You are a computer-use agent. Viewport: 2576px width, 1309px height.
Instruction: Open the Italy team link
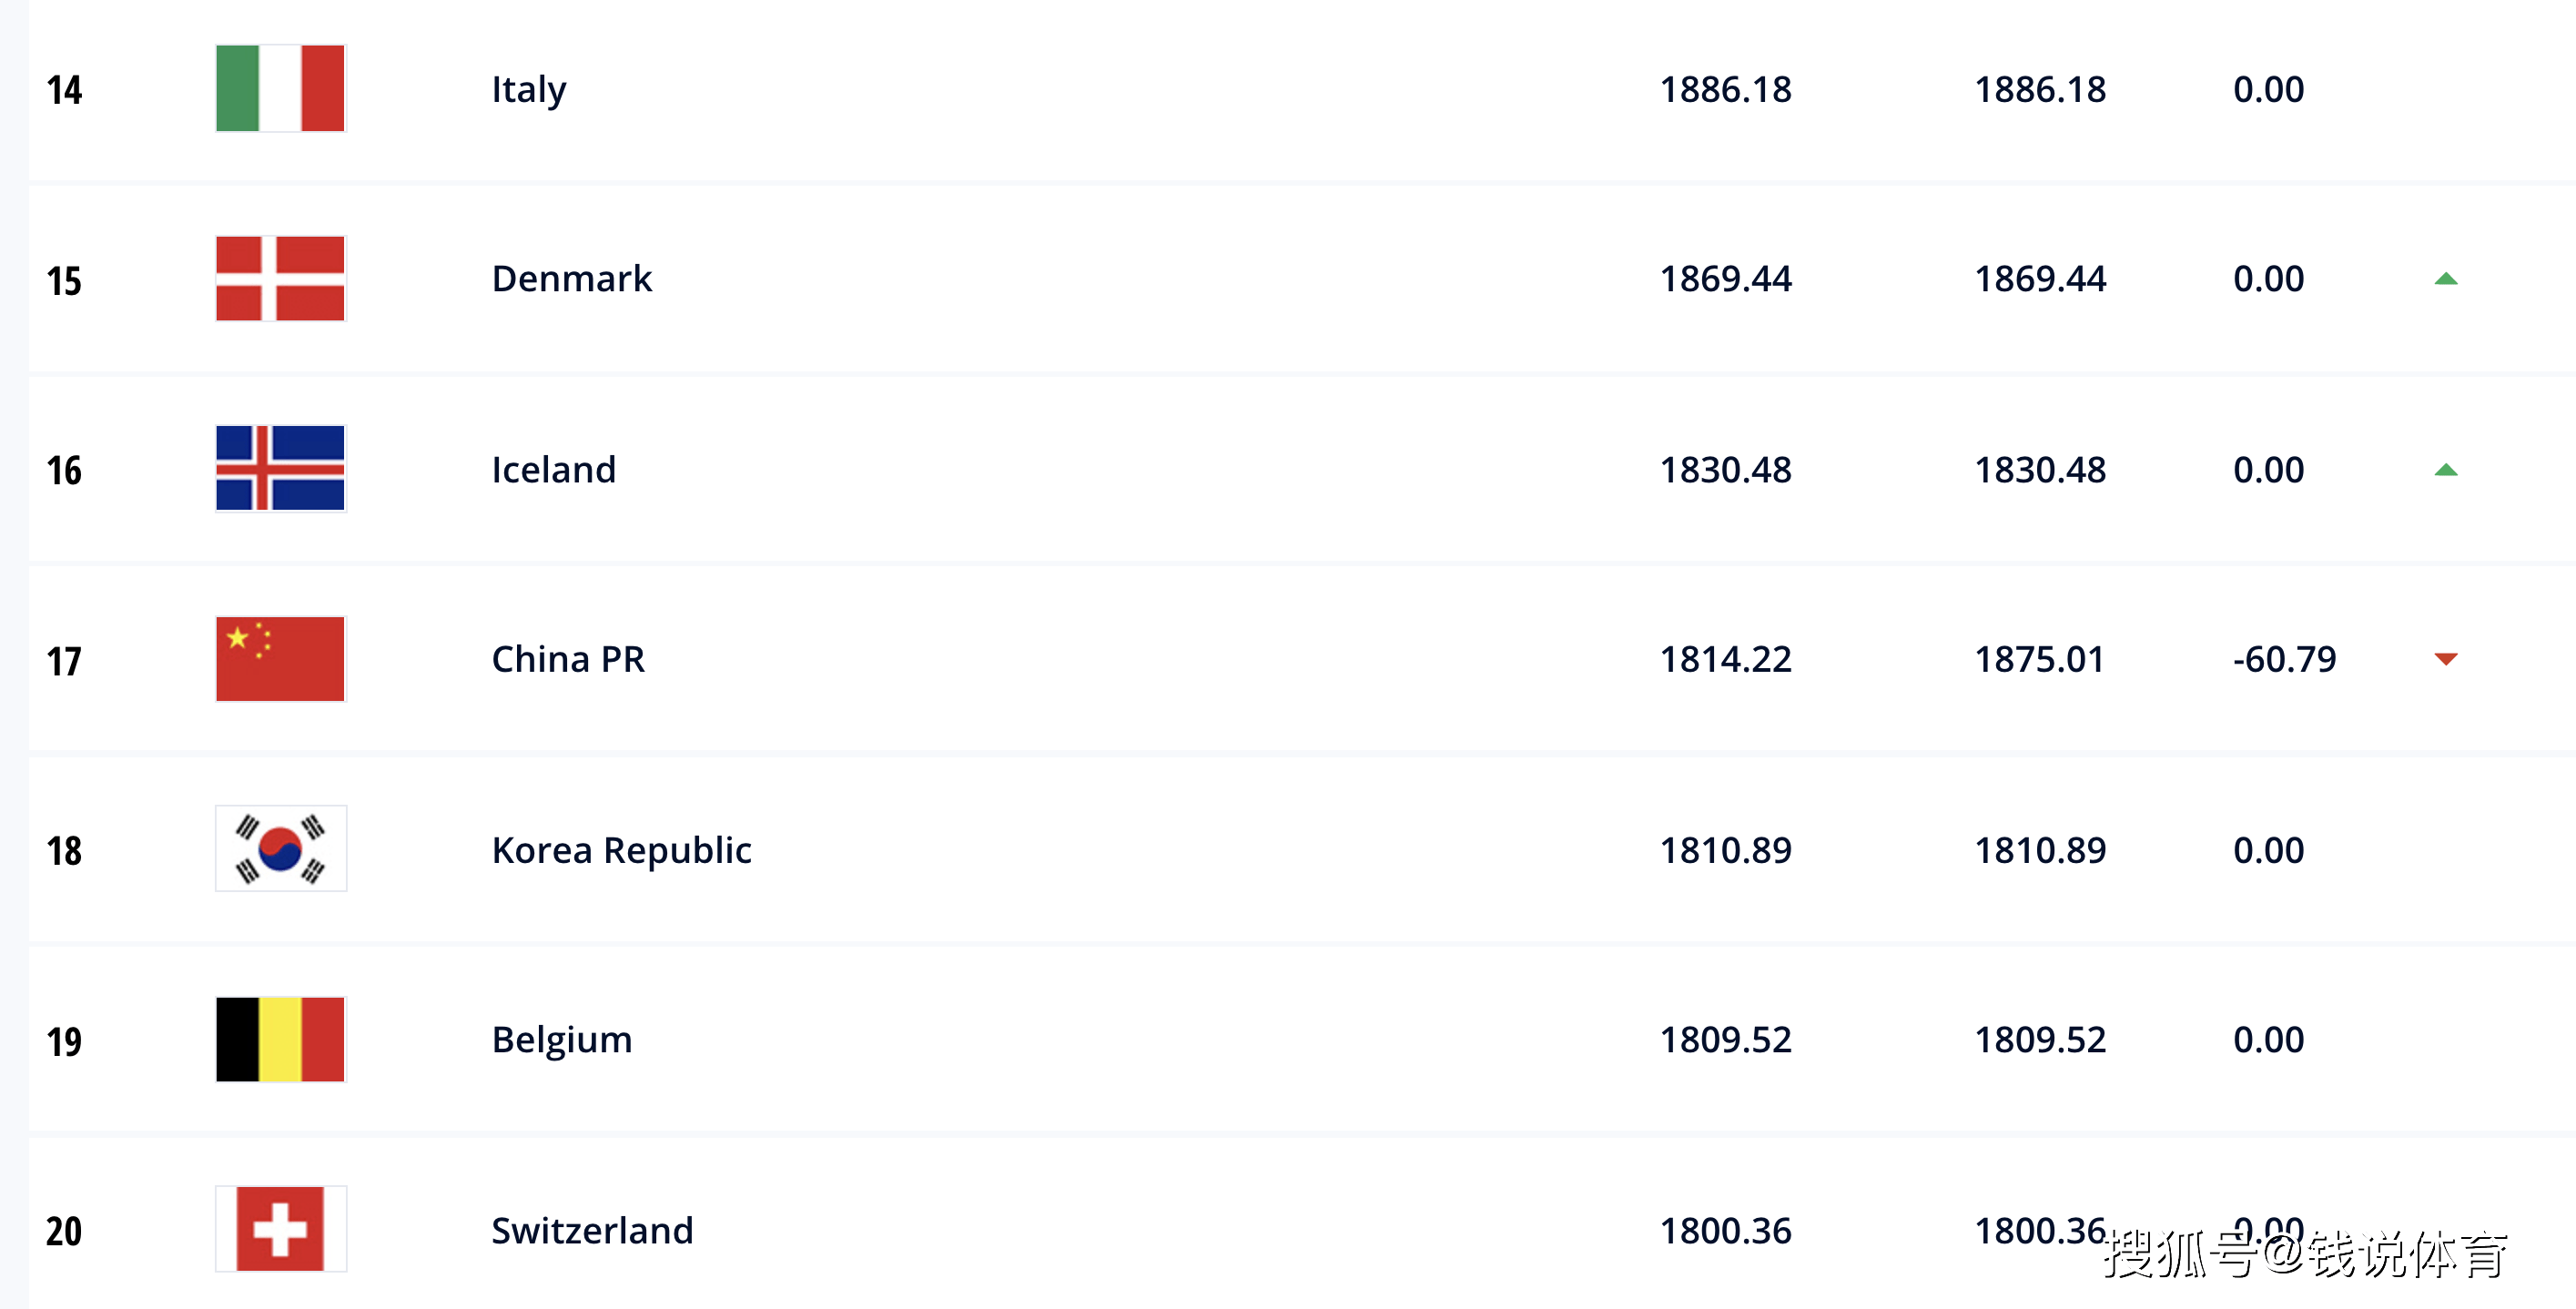(x=528, y=90)
